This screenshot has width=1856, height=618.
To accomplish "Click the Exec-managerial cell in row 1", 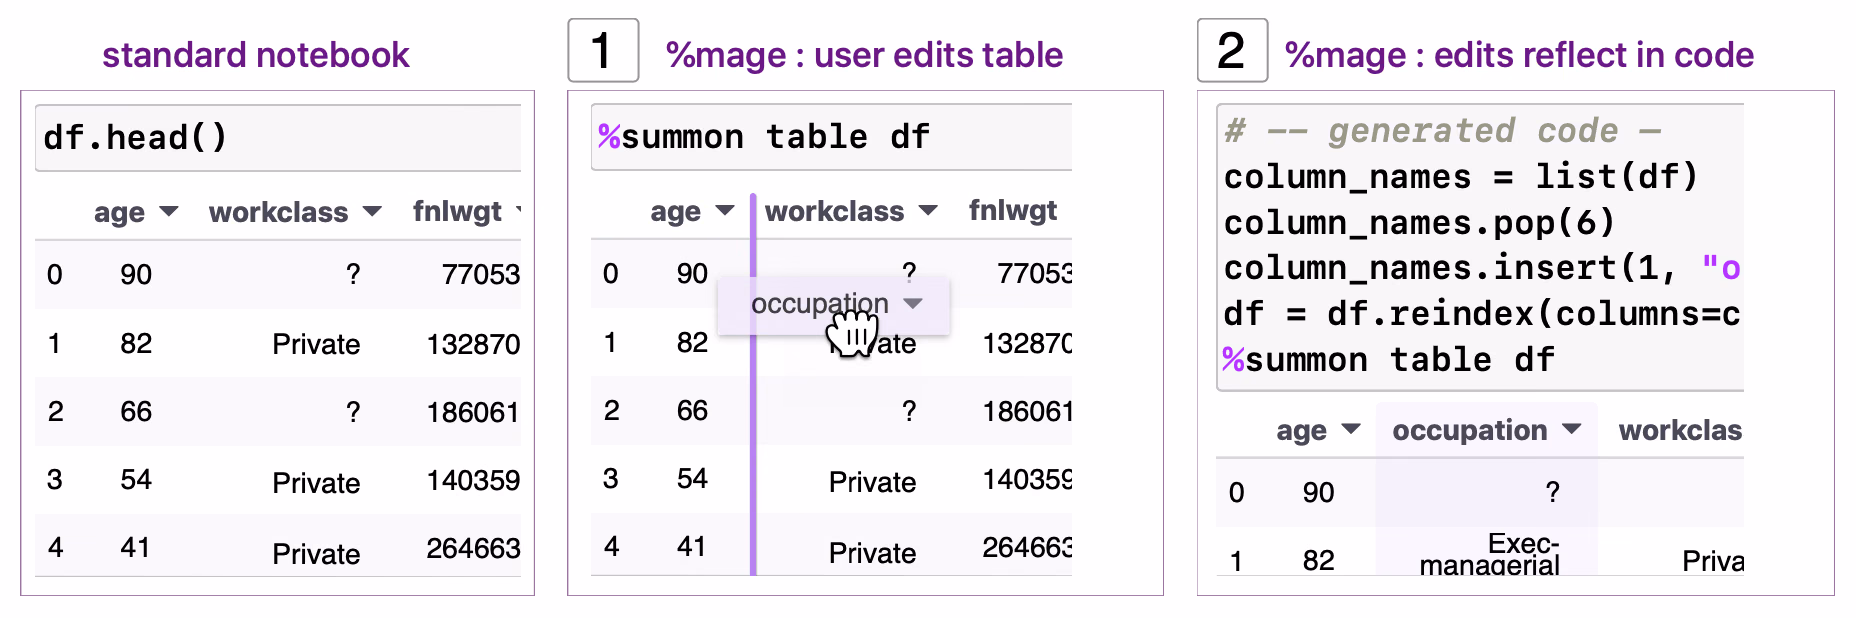I will (x=1489, y=554).
